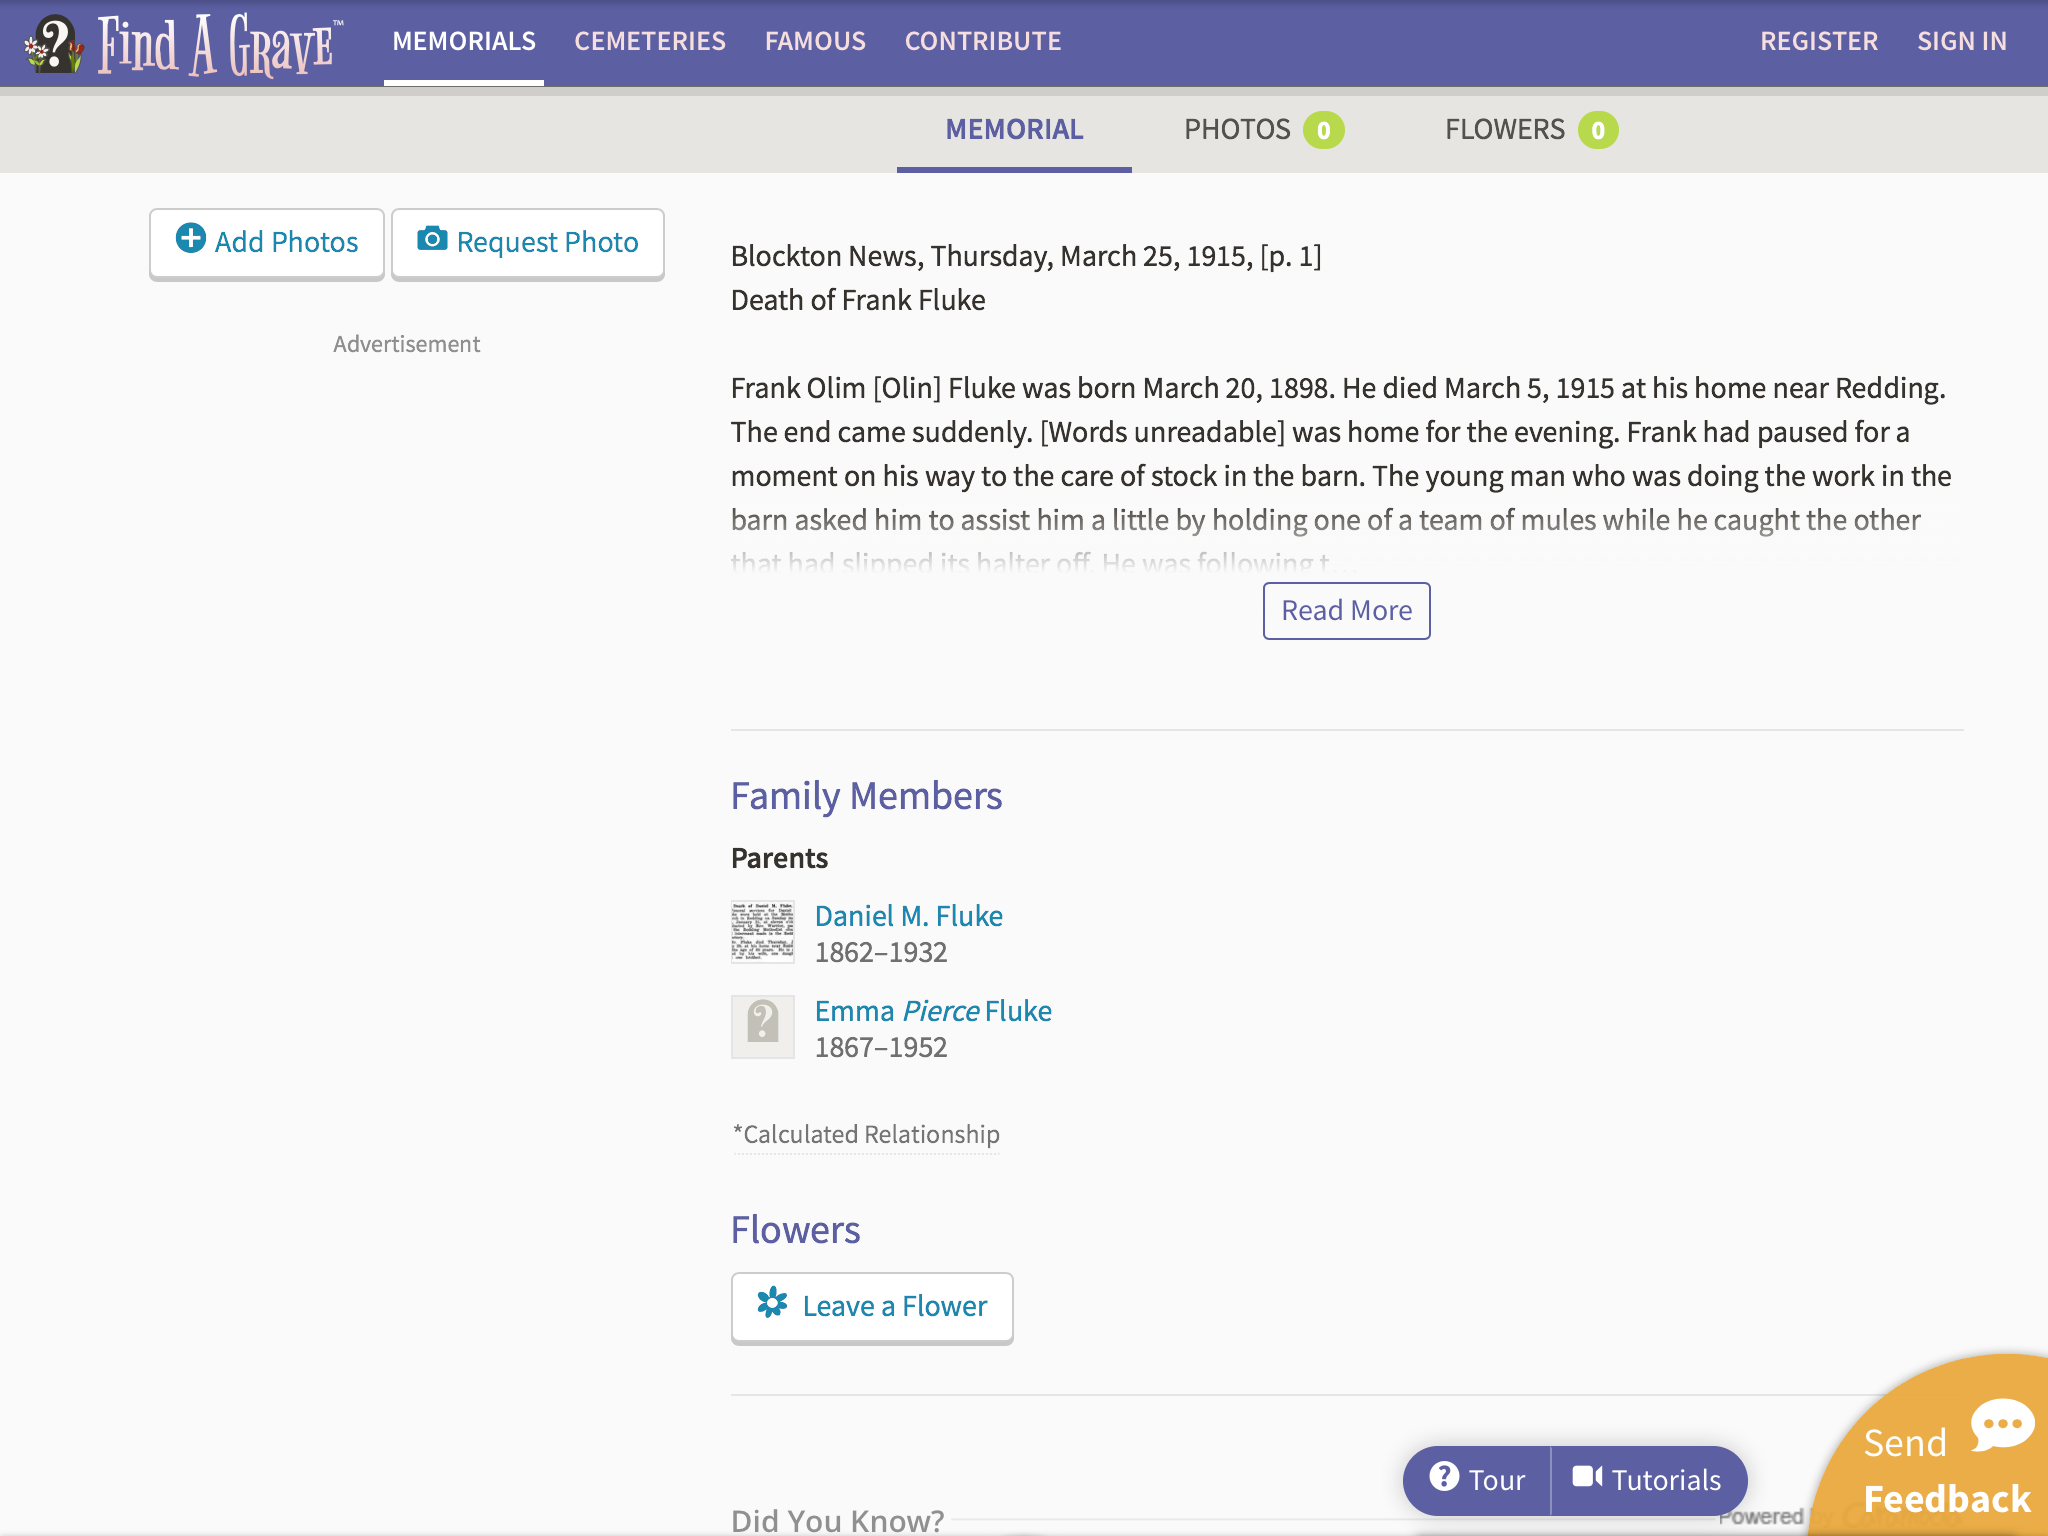Open the Memorials menu
Image resolution: width=2048 pixels, height=1536 pixels.
click(464, 41)
